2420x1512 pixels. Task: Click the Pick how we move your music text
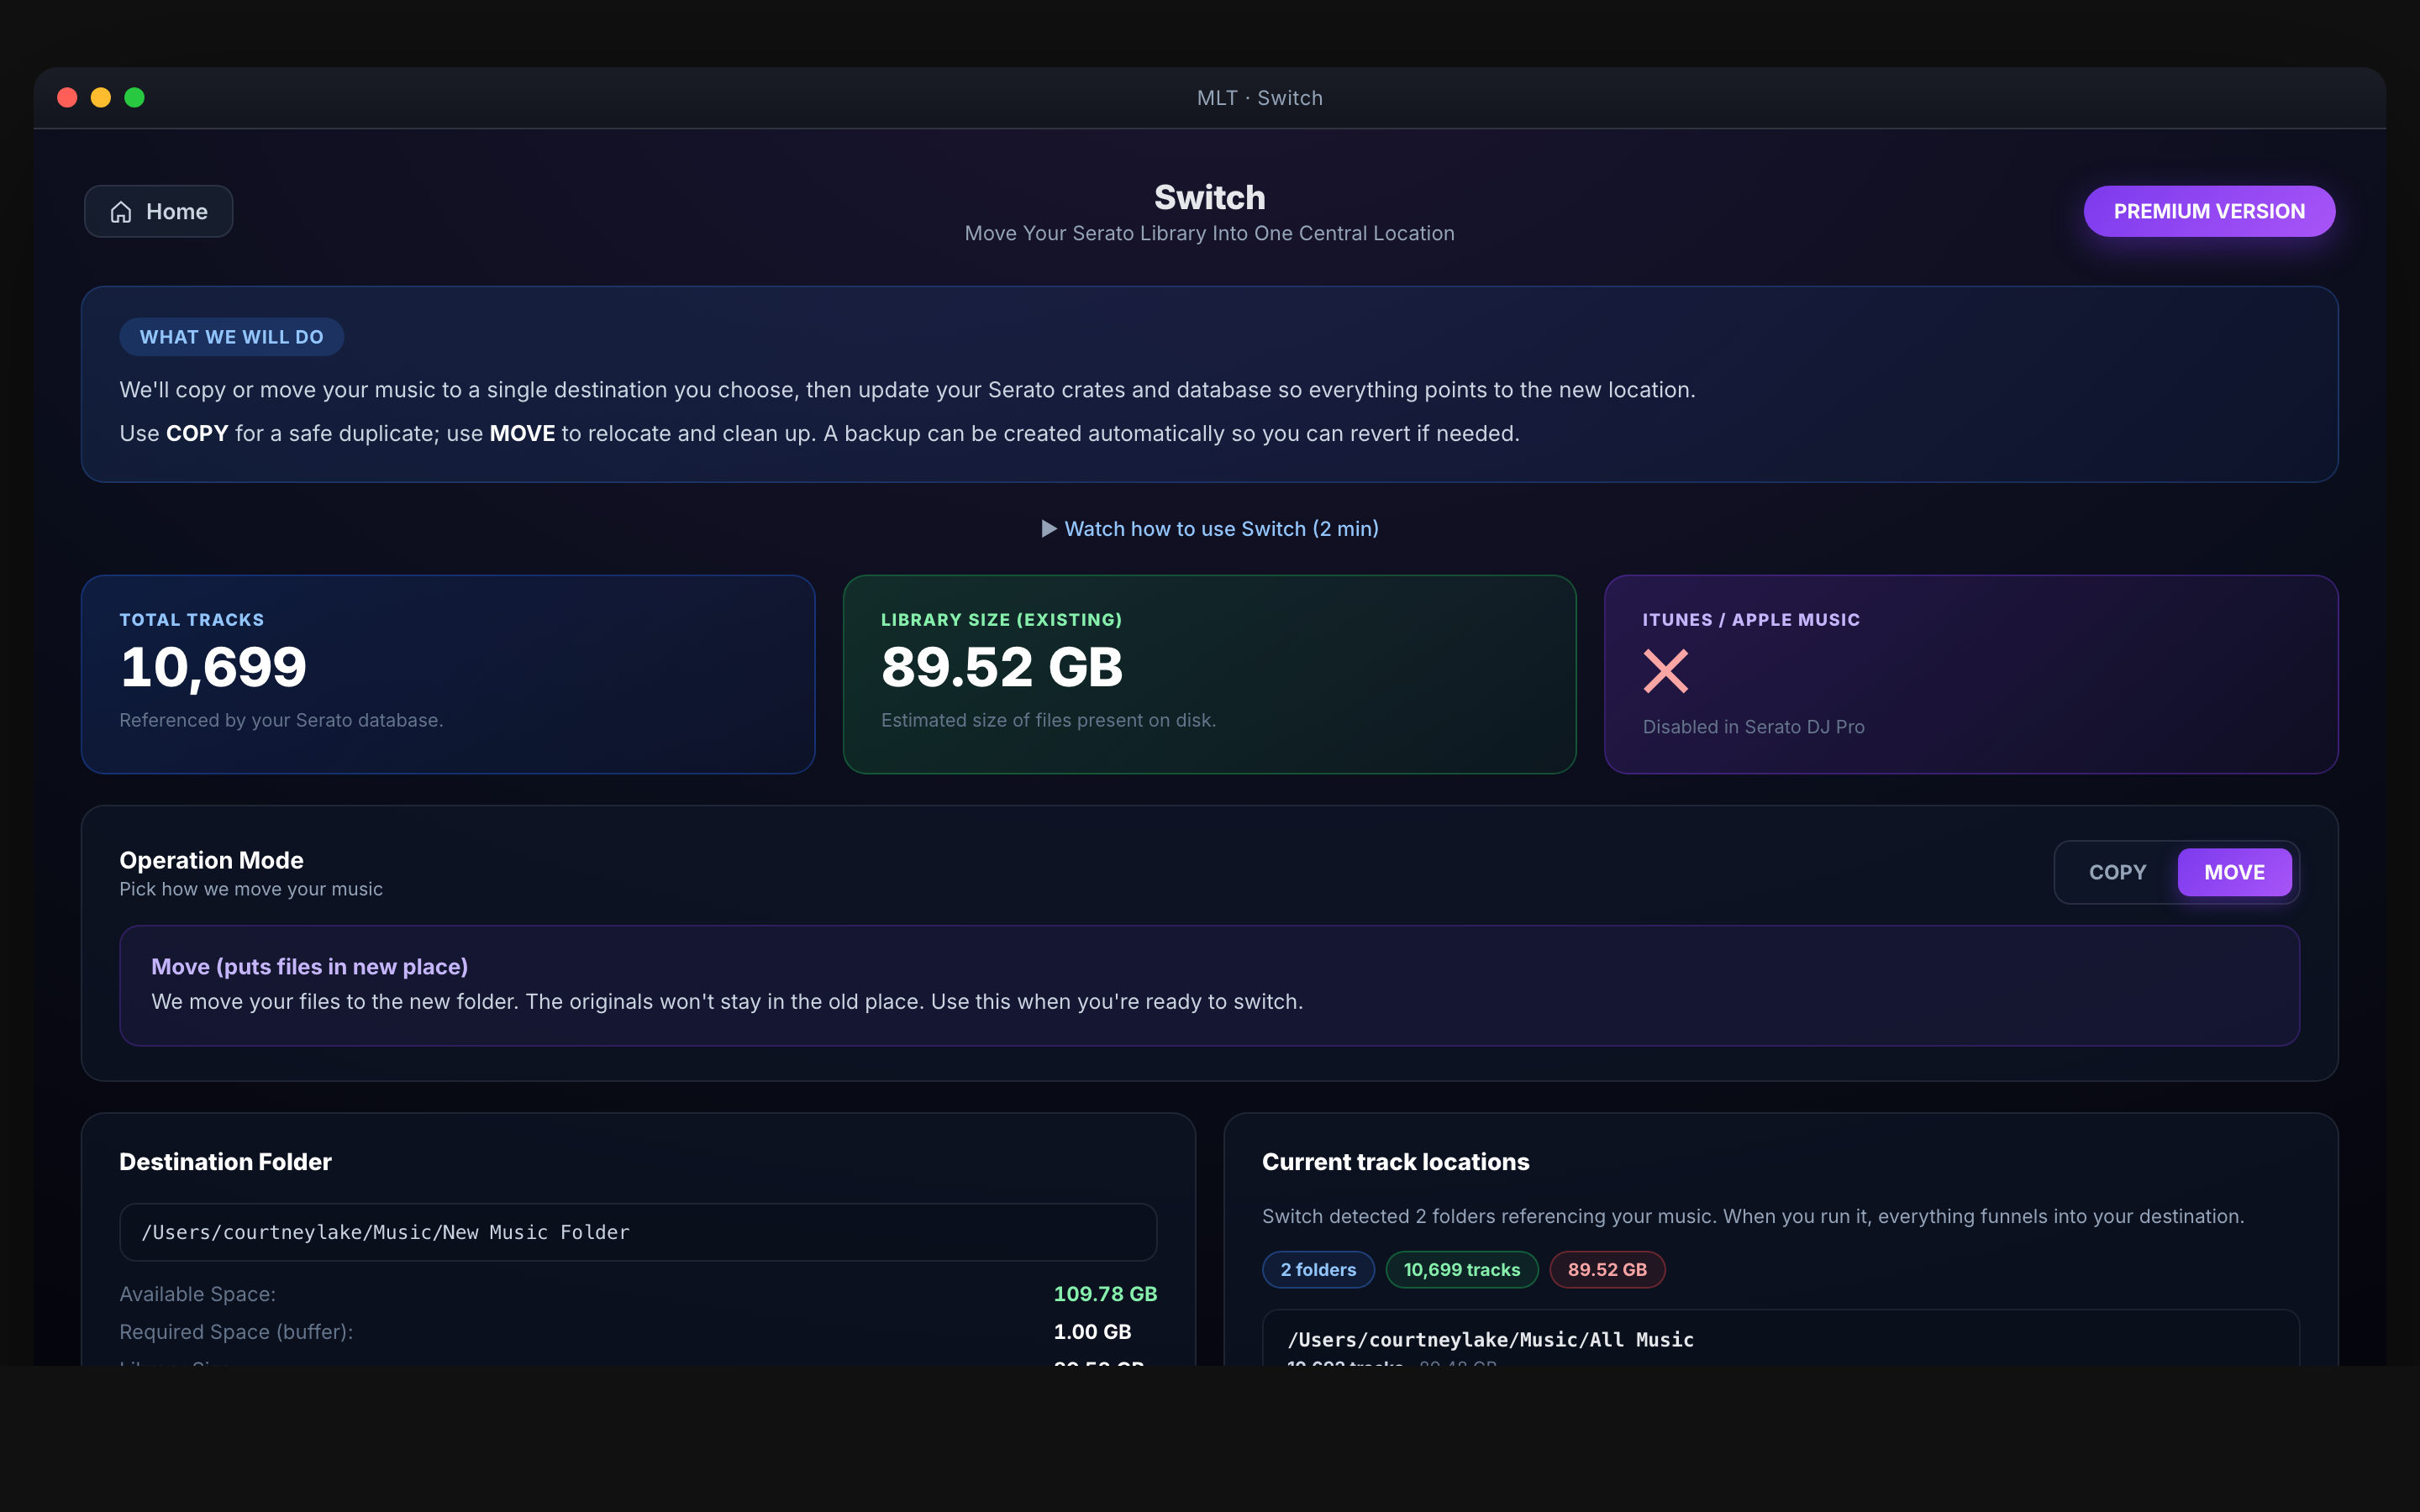point(251,889)
